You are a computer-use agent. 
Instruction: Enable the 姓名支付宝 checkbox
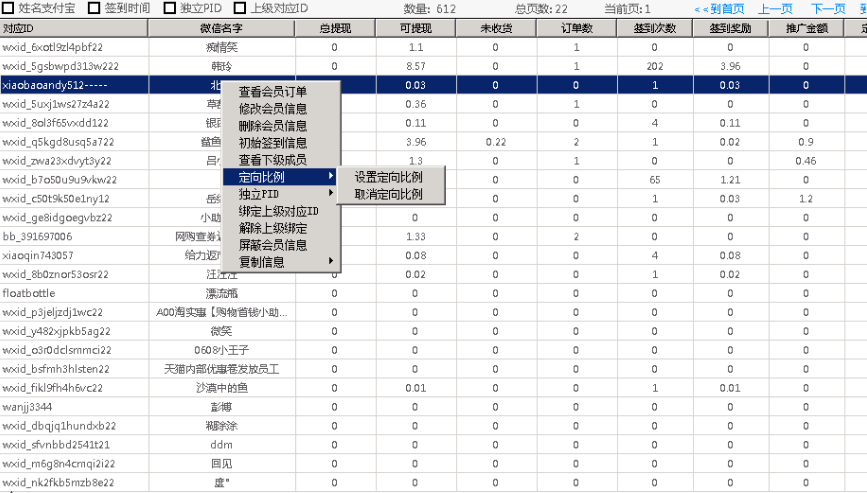pos(8,8)
